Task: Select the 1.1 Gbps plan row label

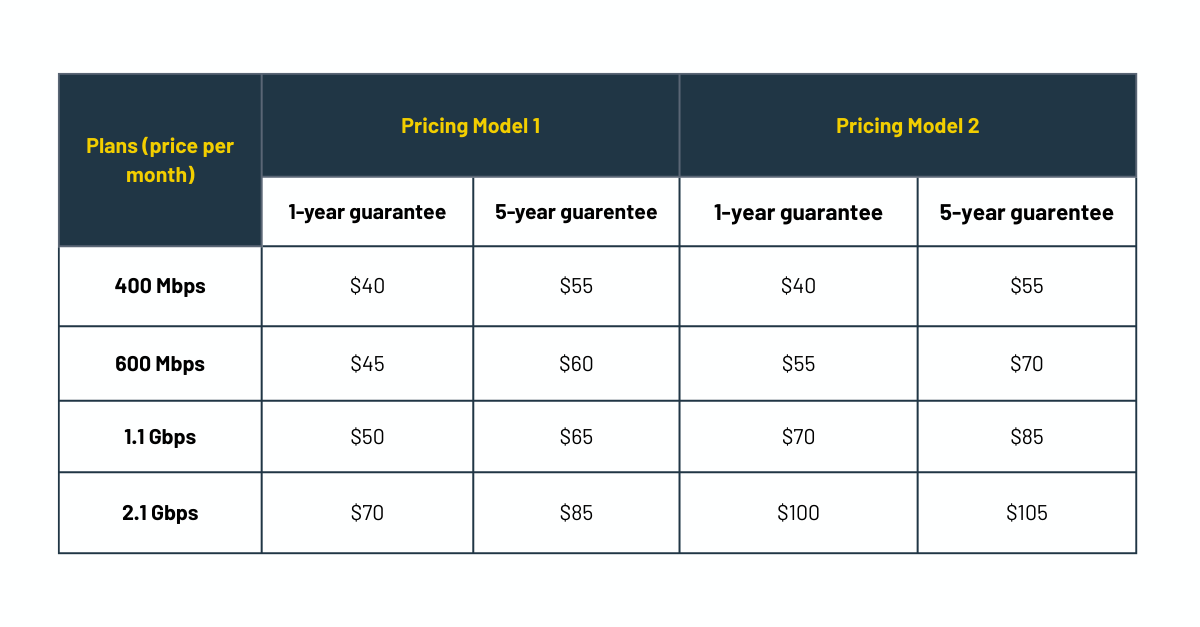Action: 160,437
